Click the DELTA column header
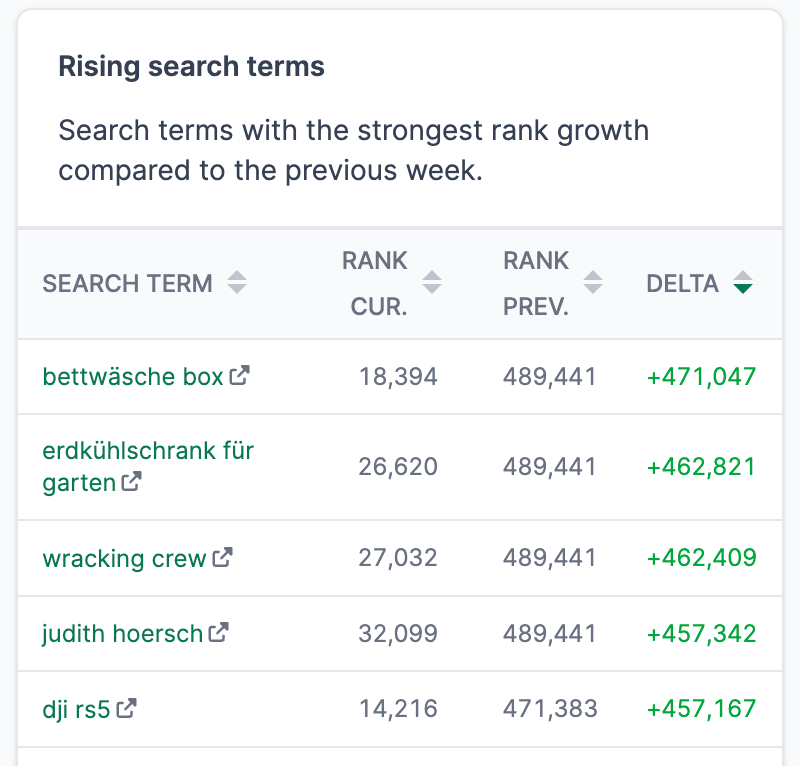The width and height of the screenshot is (800, 766). click(x=683, y=283)
